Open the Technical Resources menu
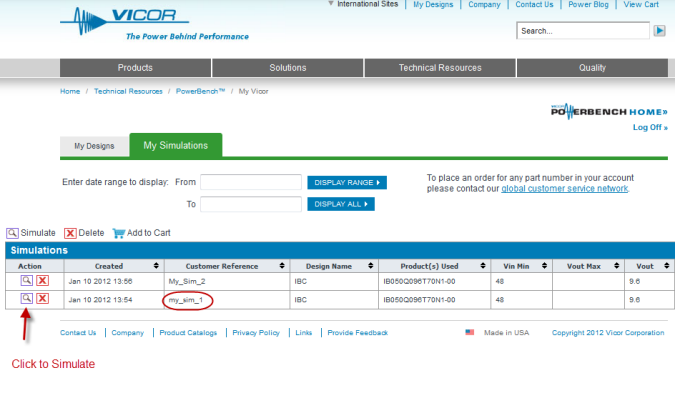 coord(440,68)
